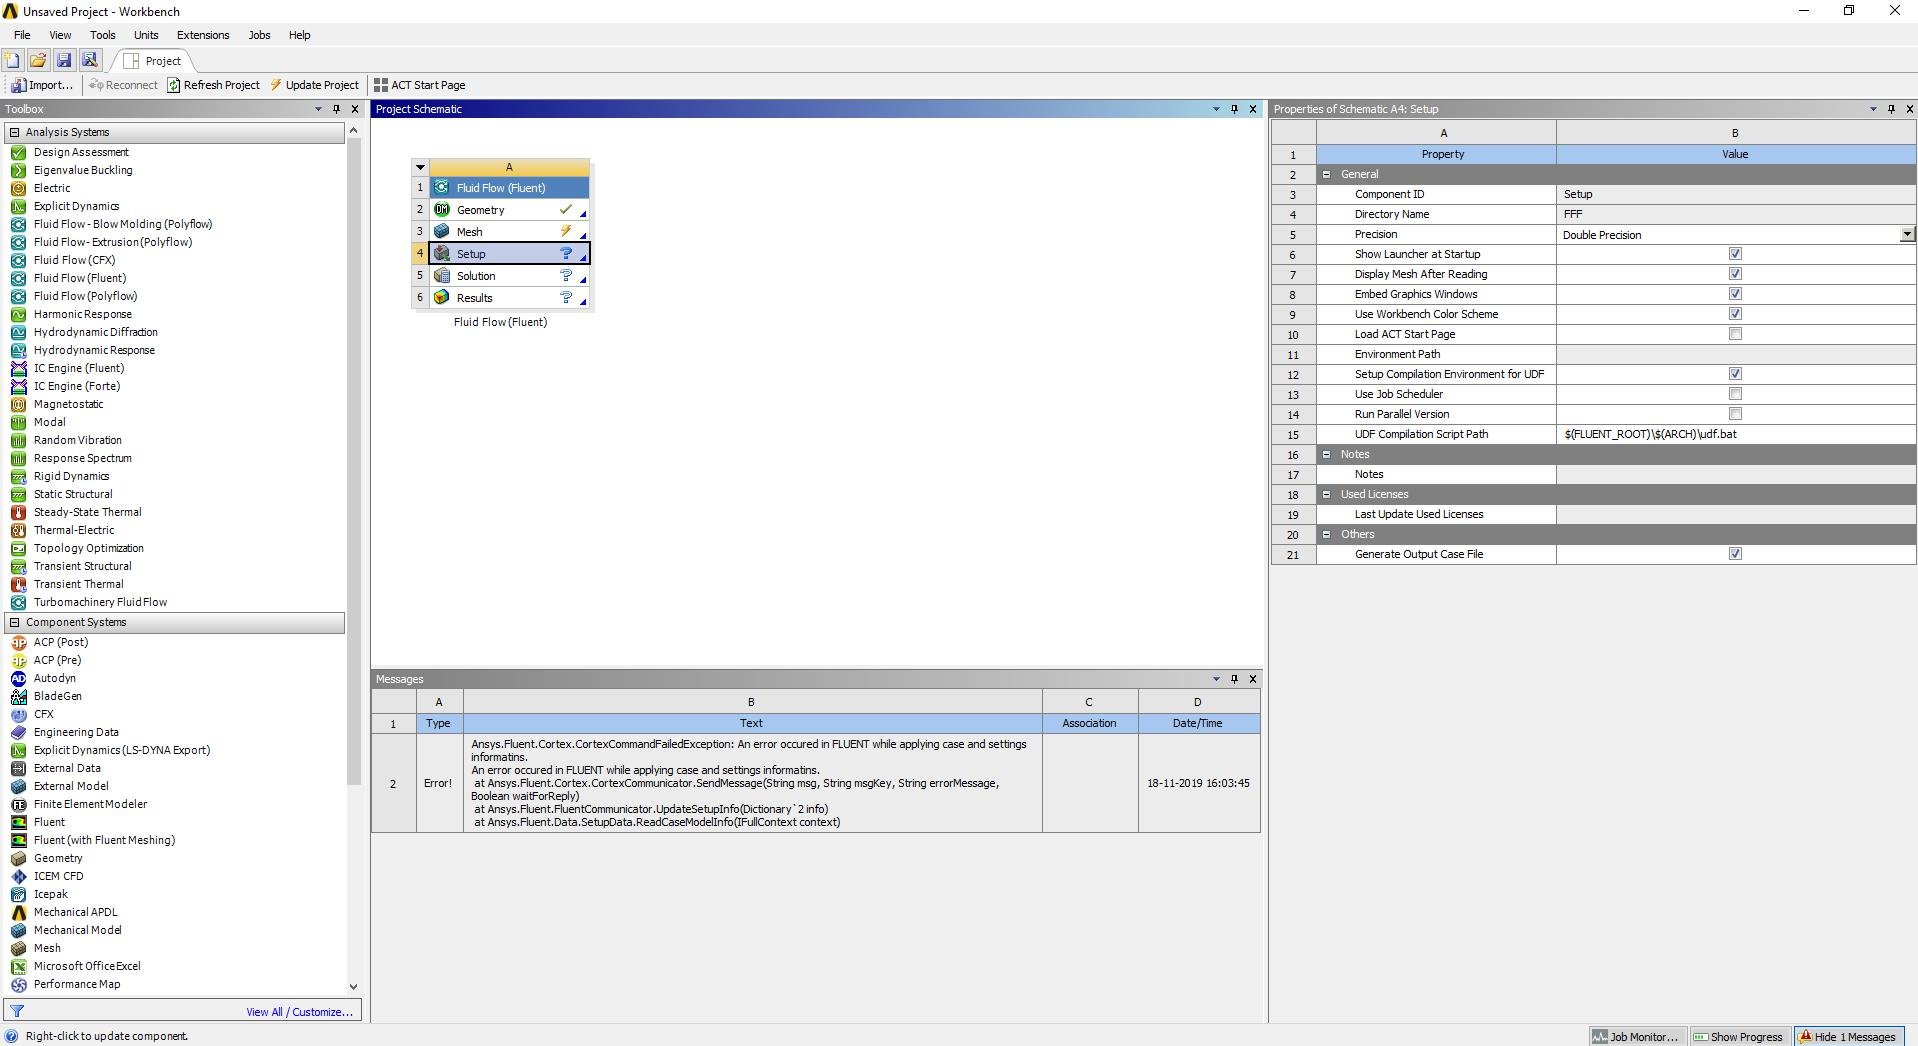This screenshot has width=1918, height=1046.
Task: Select the Harmonic Response icon
Action: [x=18, y=314]
